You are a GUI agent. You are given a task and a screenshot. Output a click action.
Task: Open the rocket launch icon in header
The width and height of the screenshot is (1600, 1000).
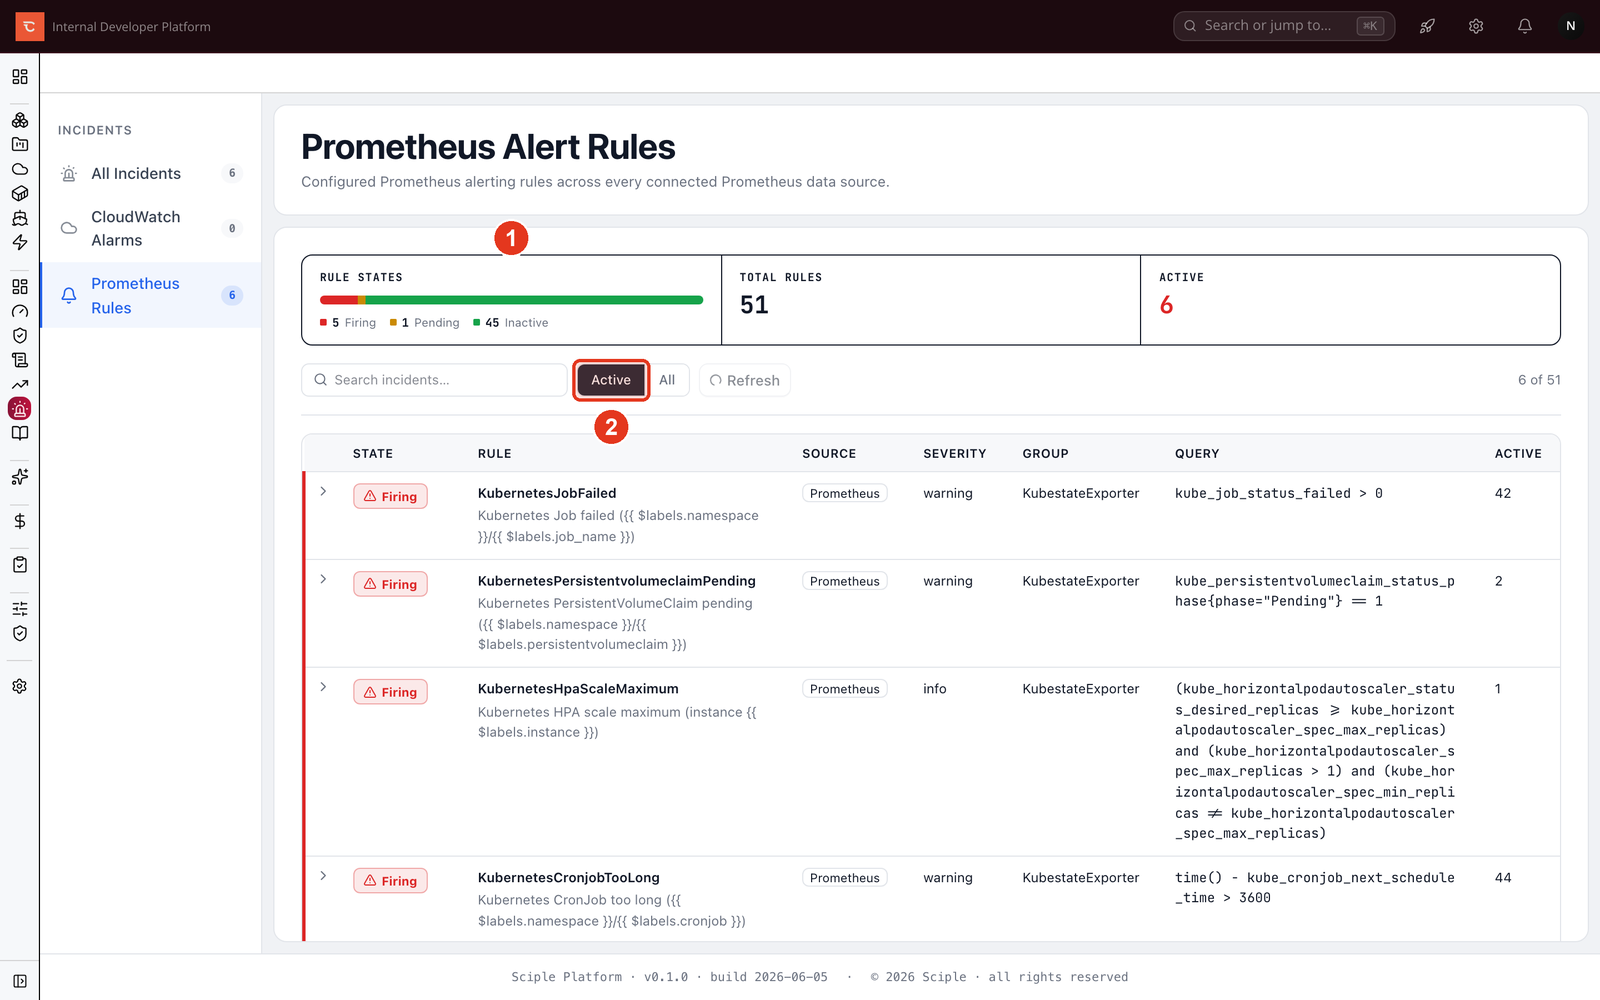[x=1427, y=26]
